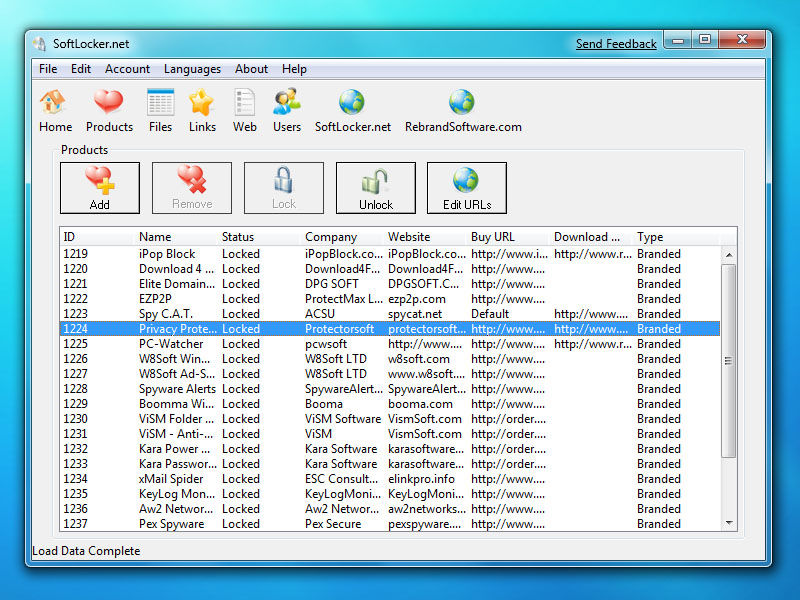Select the W8Soft Win... row

pyautogui.click(x=390, y=359)
